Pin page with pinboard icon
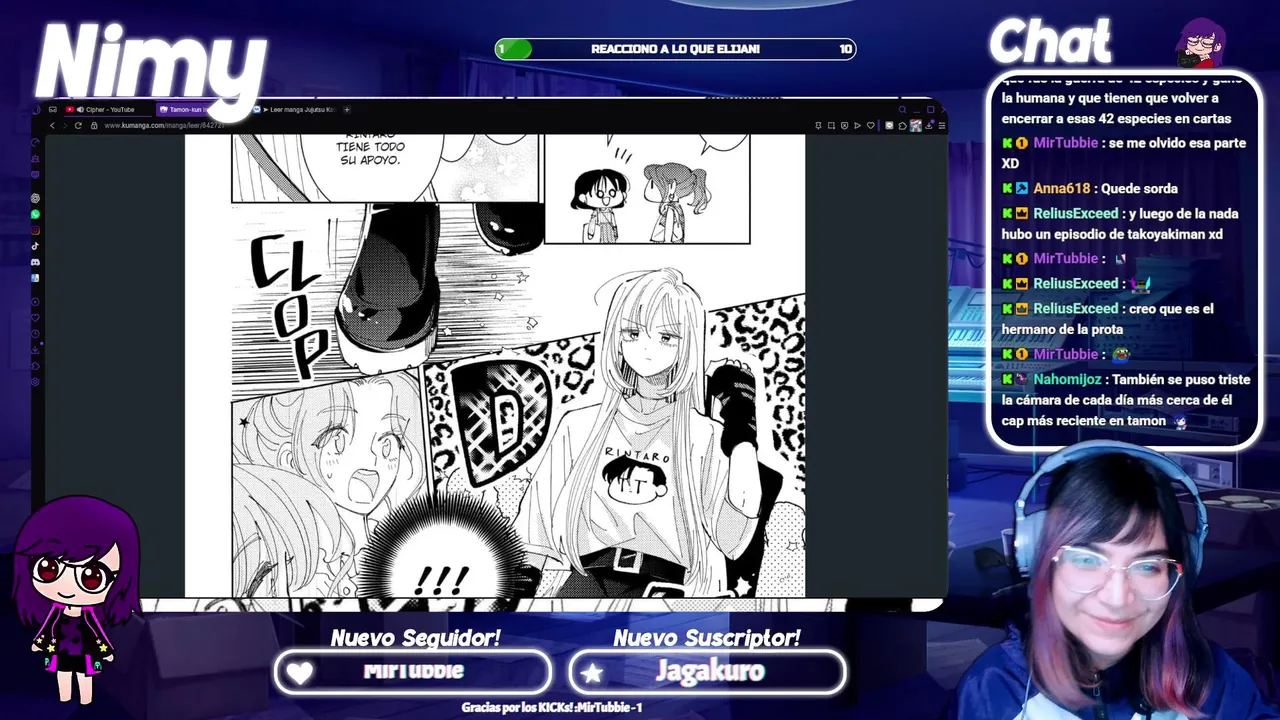The image size is (1280, 720). click(x=818, y=125)
